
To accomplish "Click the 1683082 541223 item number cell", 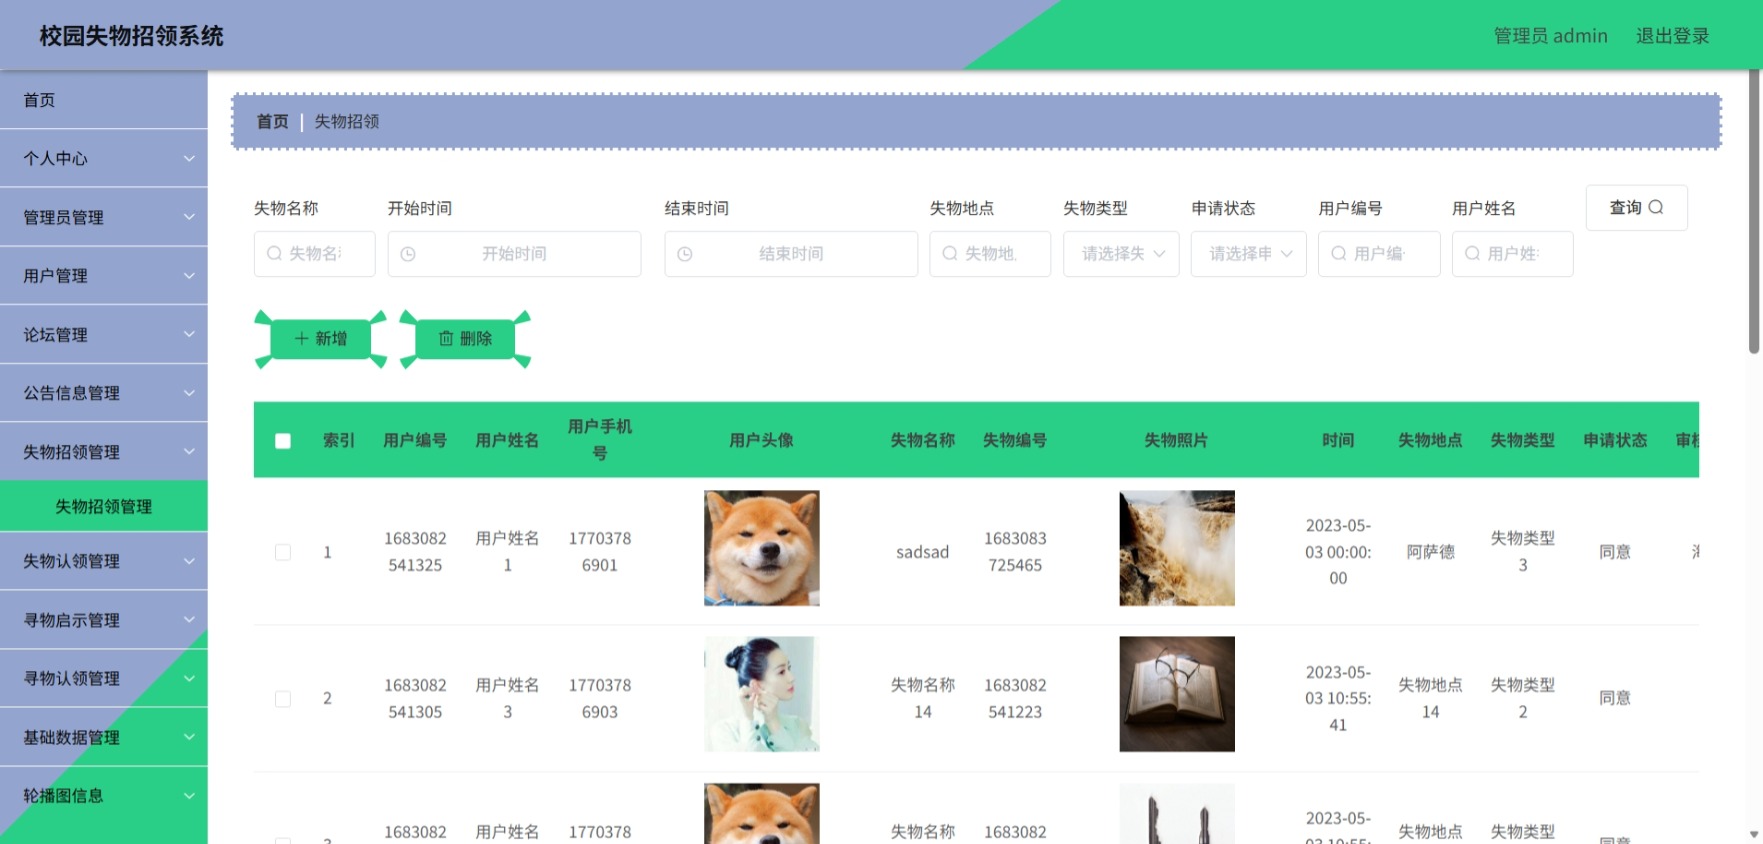I will tap(1015, 698).
